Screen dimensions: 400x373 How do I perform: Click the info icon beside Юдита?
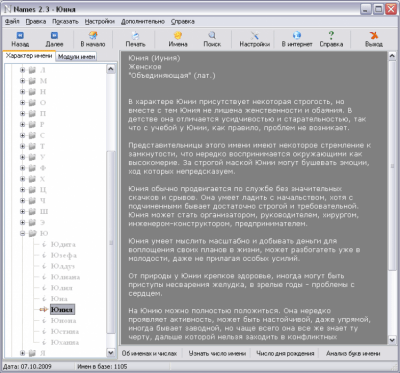click(44, 244)
